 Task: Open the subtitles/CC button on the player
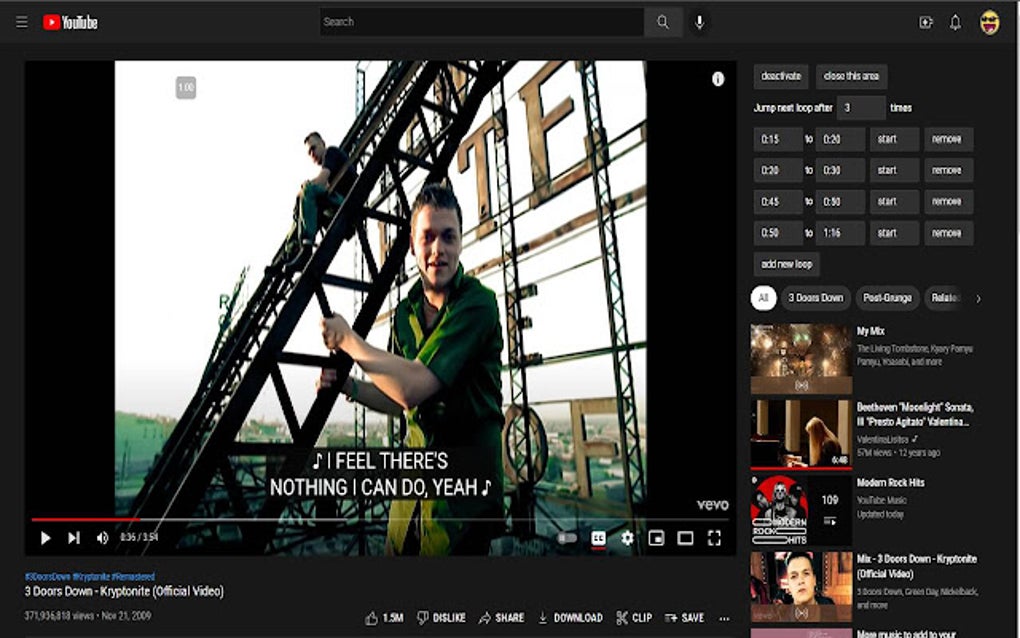597,537
